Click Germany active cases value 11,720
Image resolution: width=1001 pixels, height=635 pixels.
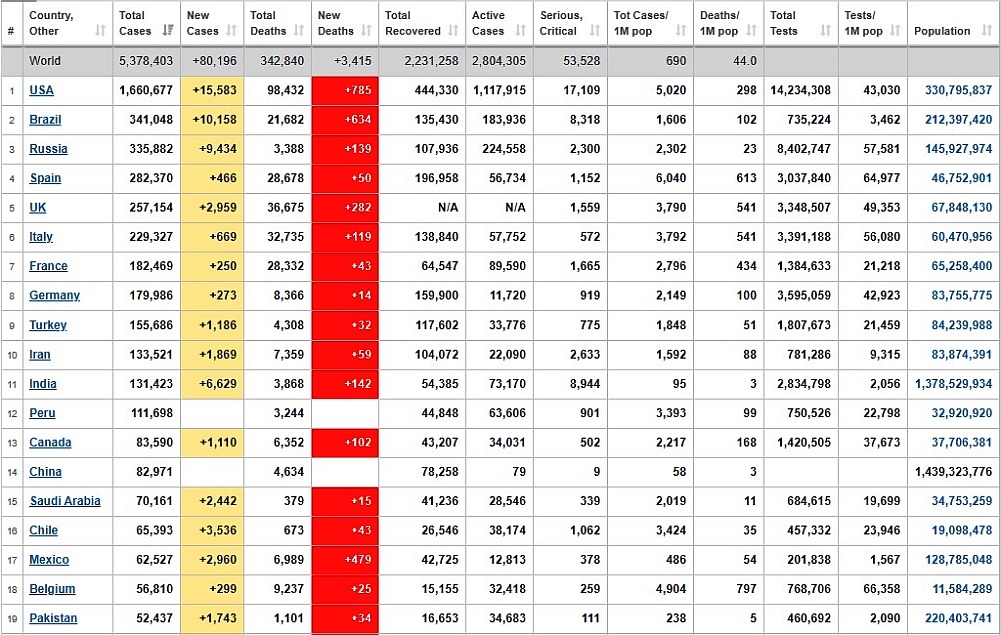[x=508, y=295]
